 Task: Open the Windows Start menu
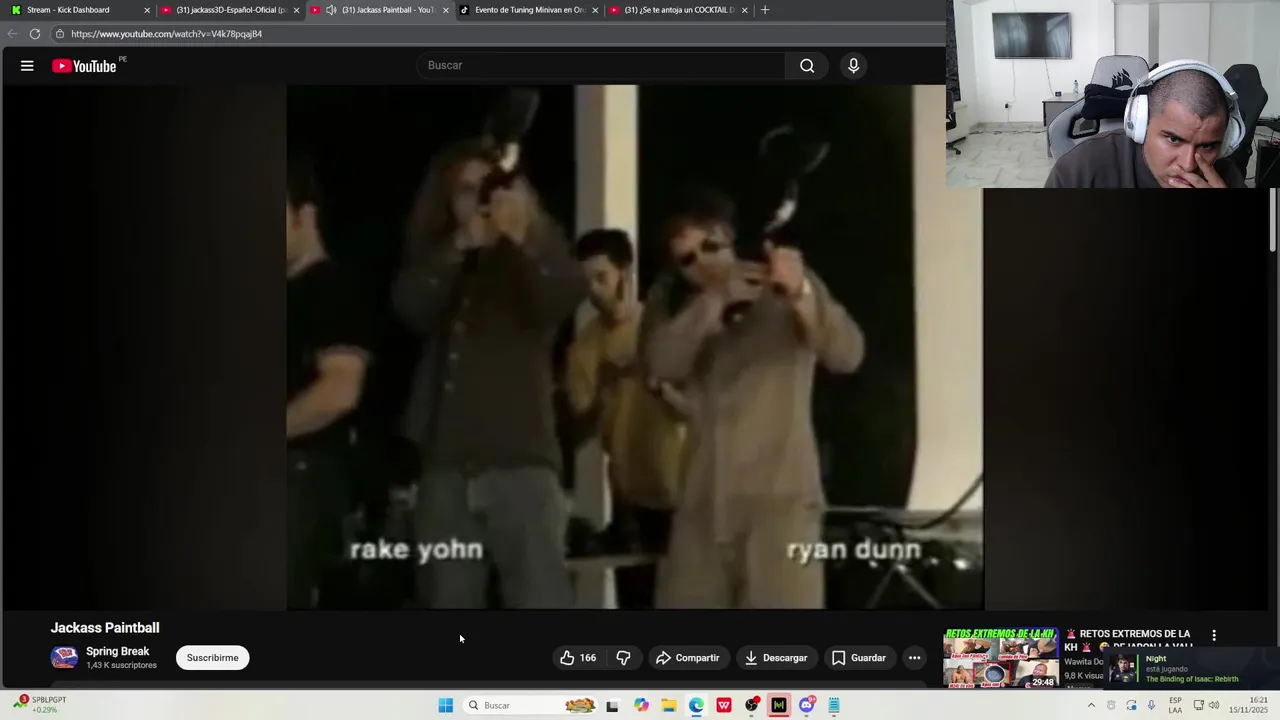(x=446, y=706)
